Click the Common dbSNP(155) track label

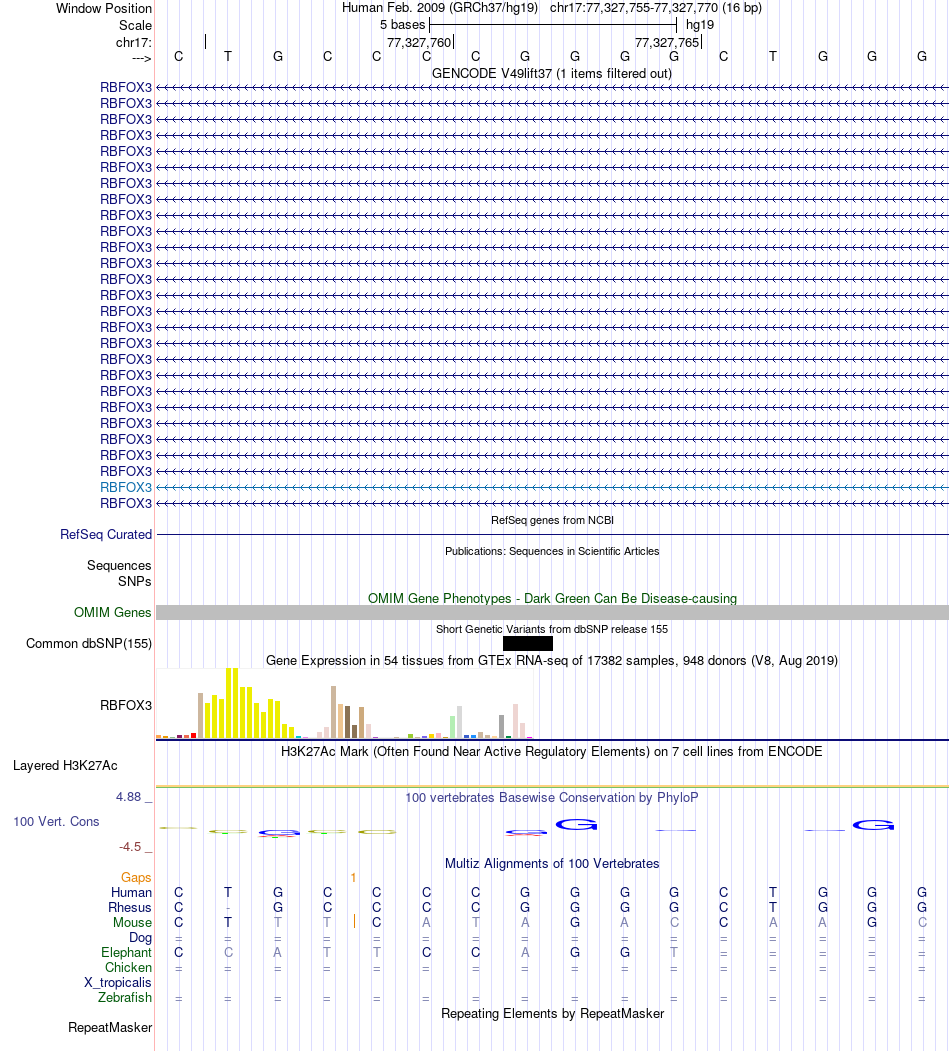click(x=89, y=643)
